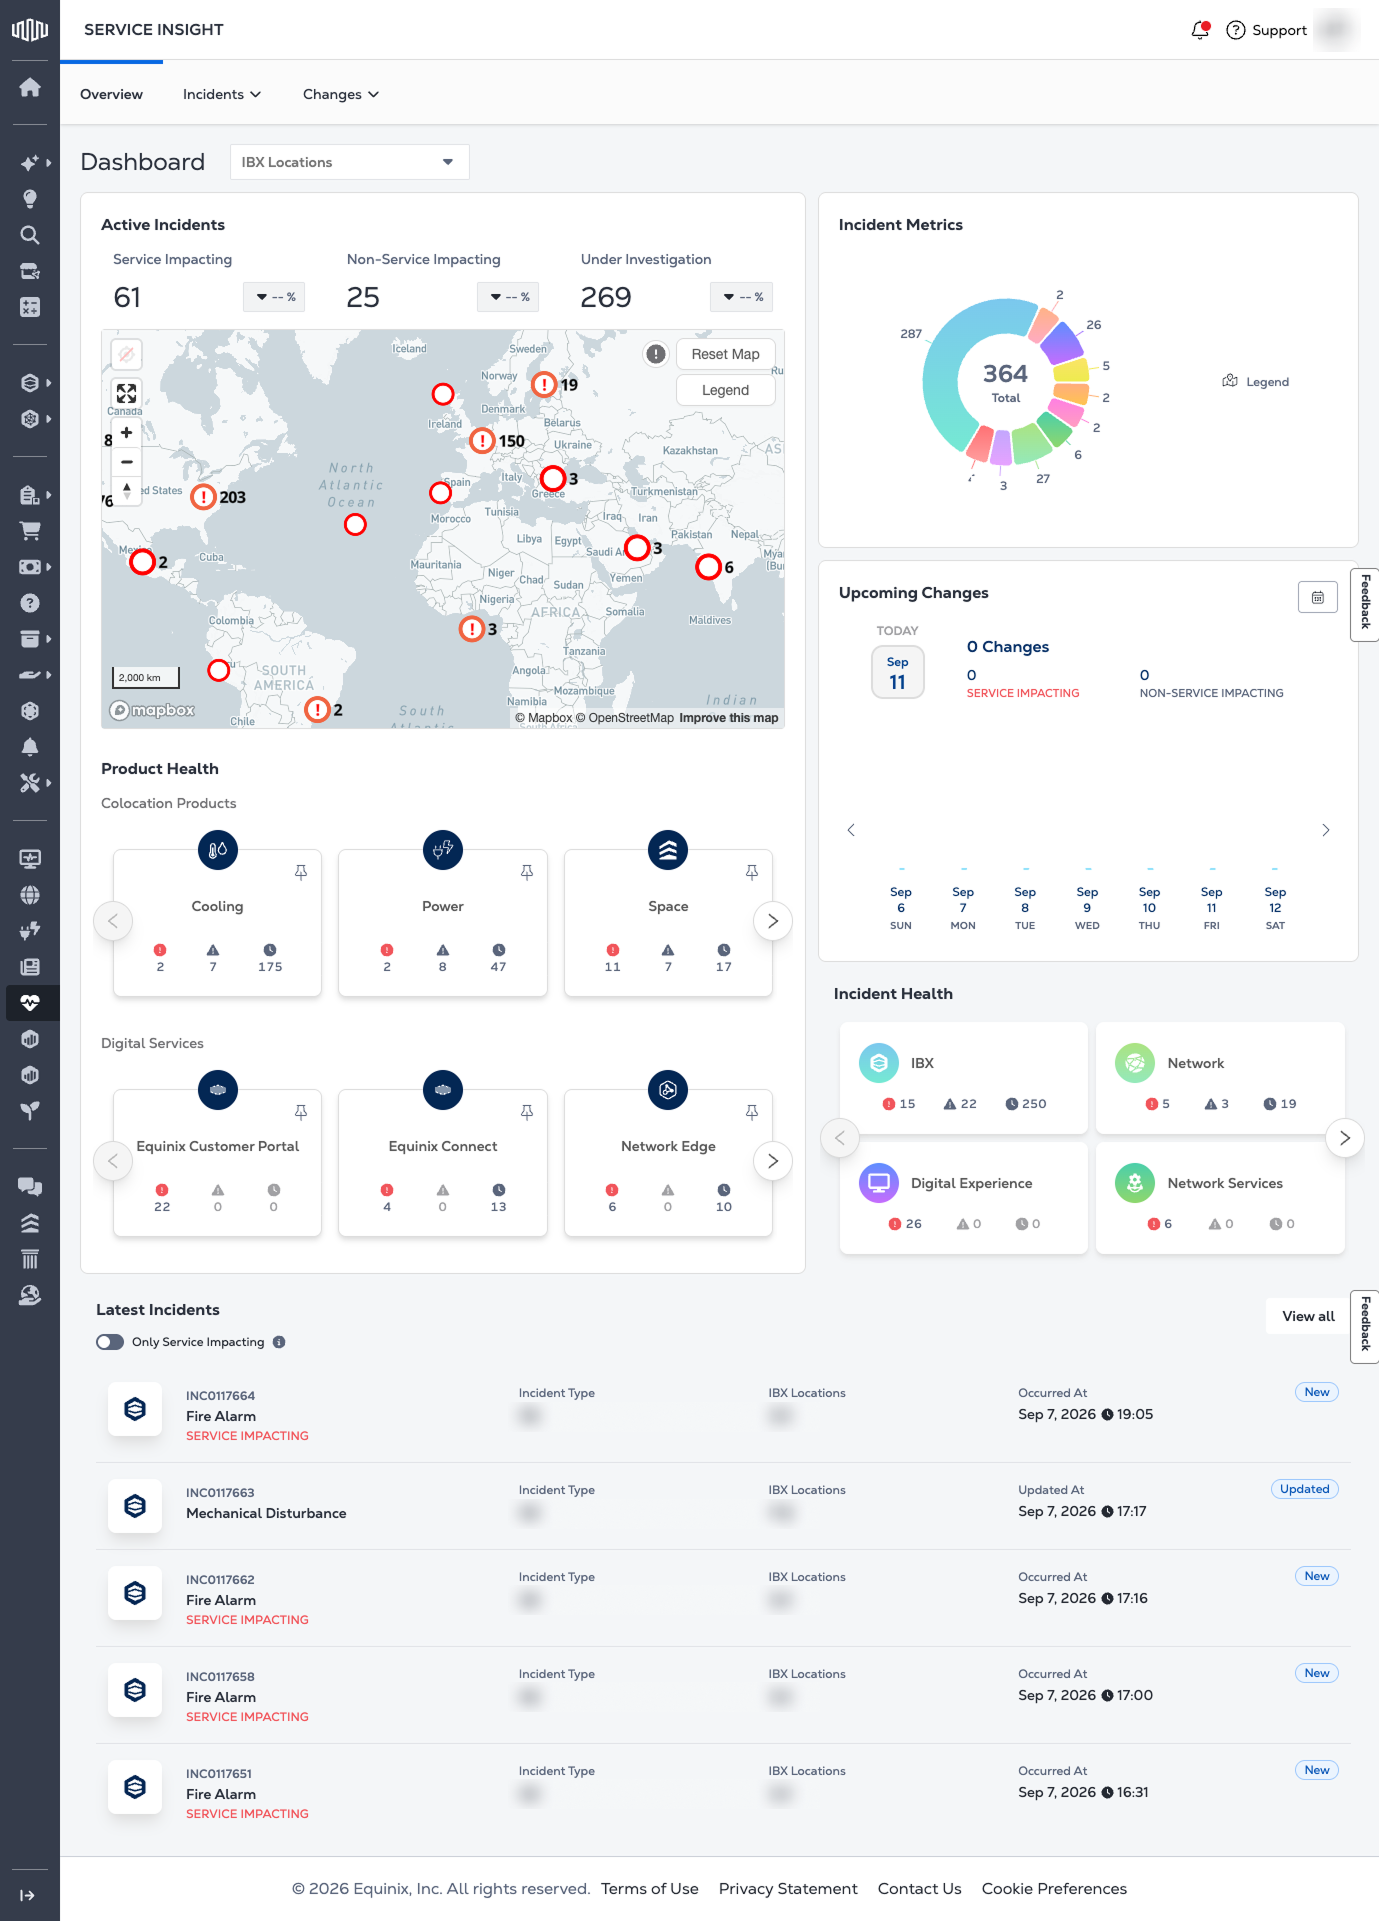
Task: Pin the Equinix Connect card
Action: point(527,1112)
